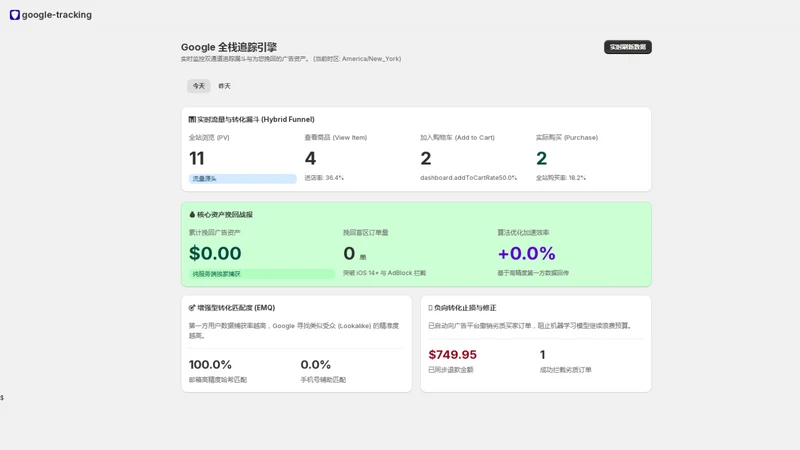Click the "1" count next to $749.95

(542, 355)
